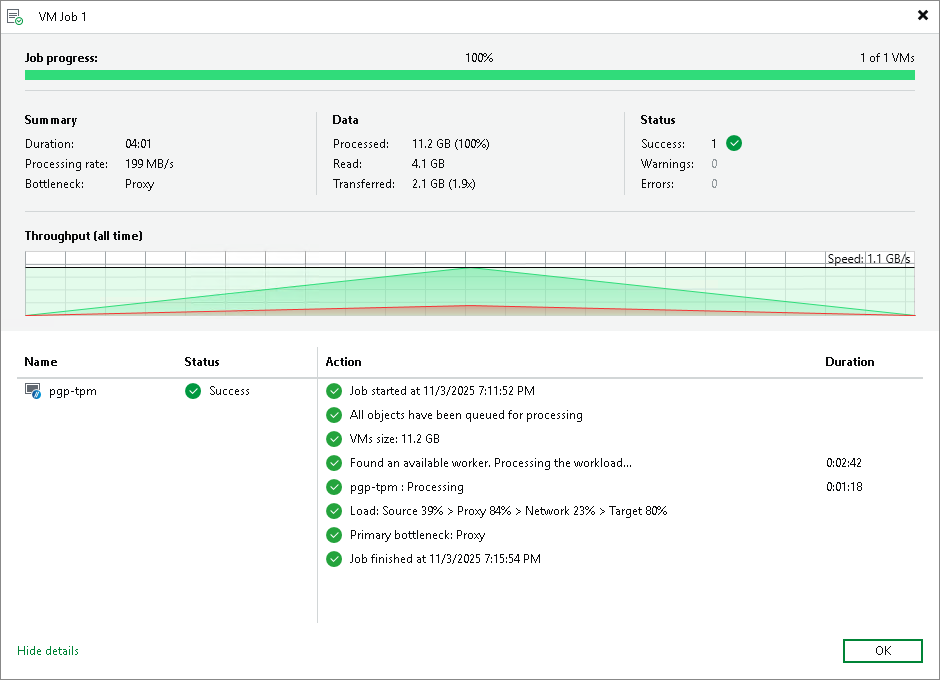
Task: Select the 'VMs size: 11.2 GB' line
Action: tap(394, 439)
